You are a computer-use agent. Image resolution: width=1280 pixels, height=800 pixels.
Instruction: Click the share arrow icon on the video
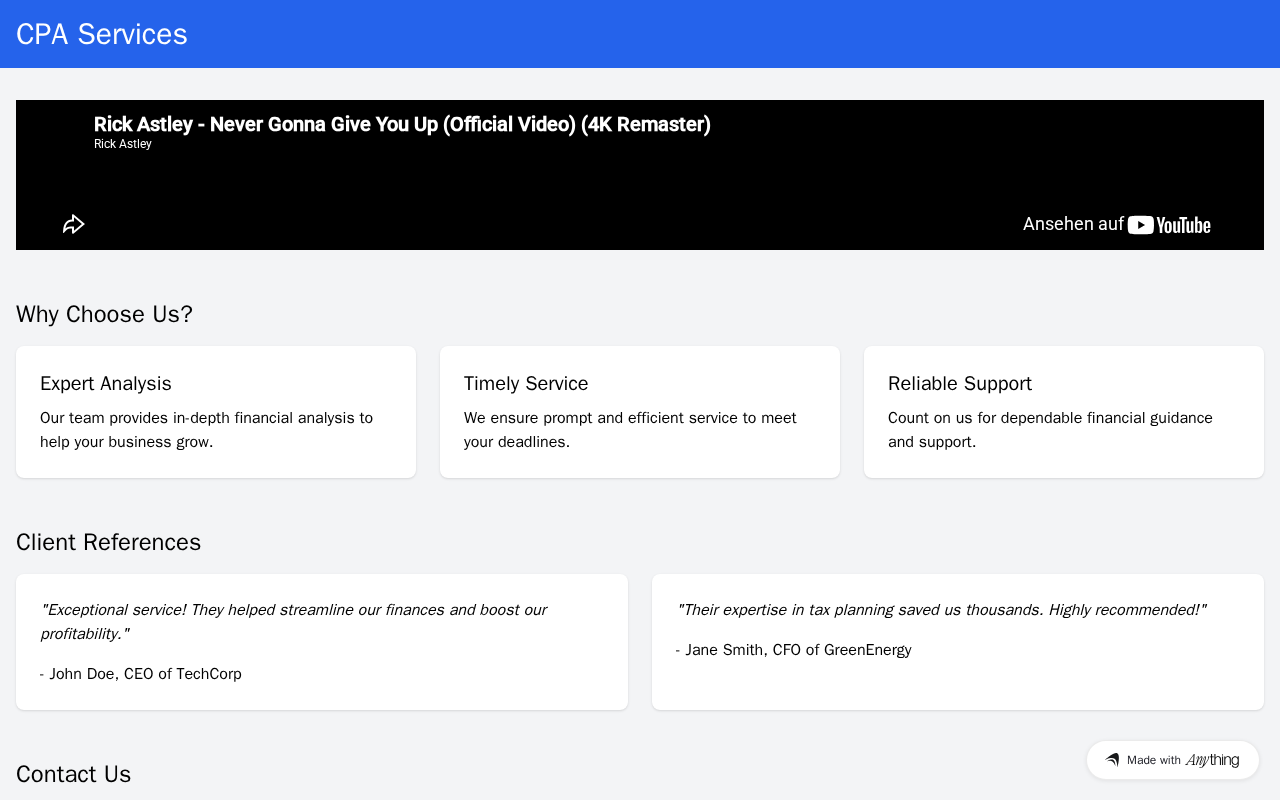tap(73, 224)
